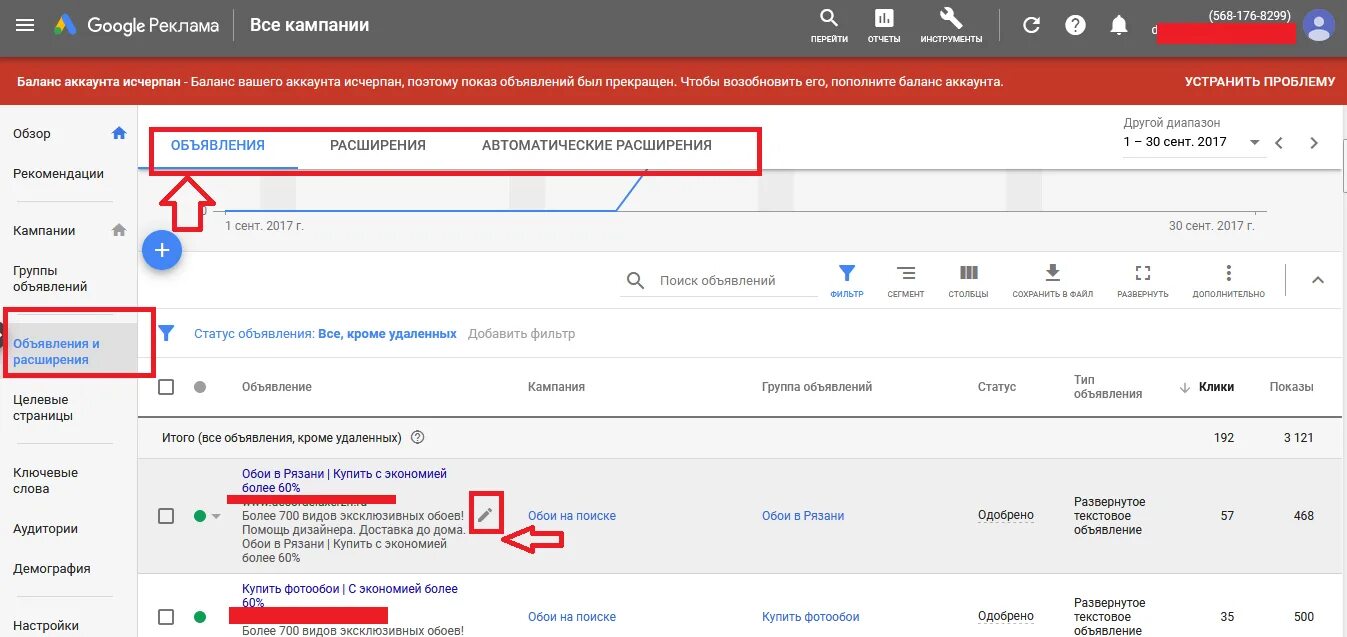Click the Кампания column header
Viewport: 1347px width, 637px height.
[x=556, y=387]
